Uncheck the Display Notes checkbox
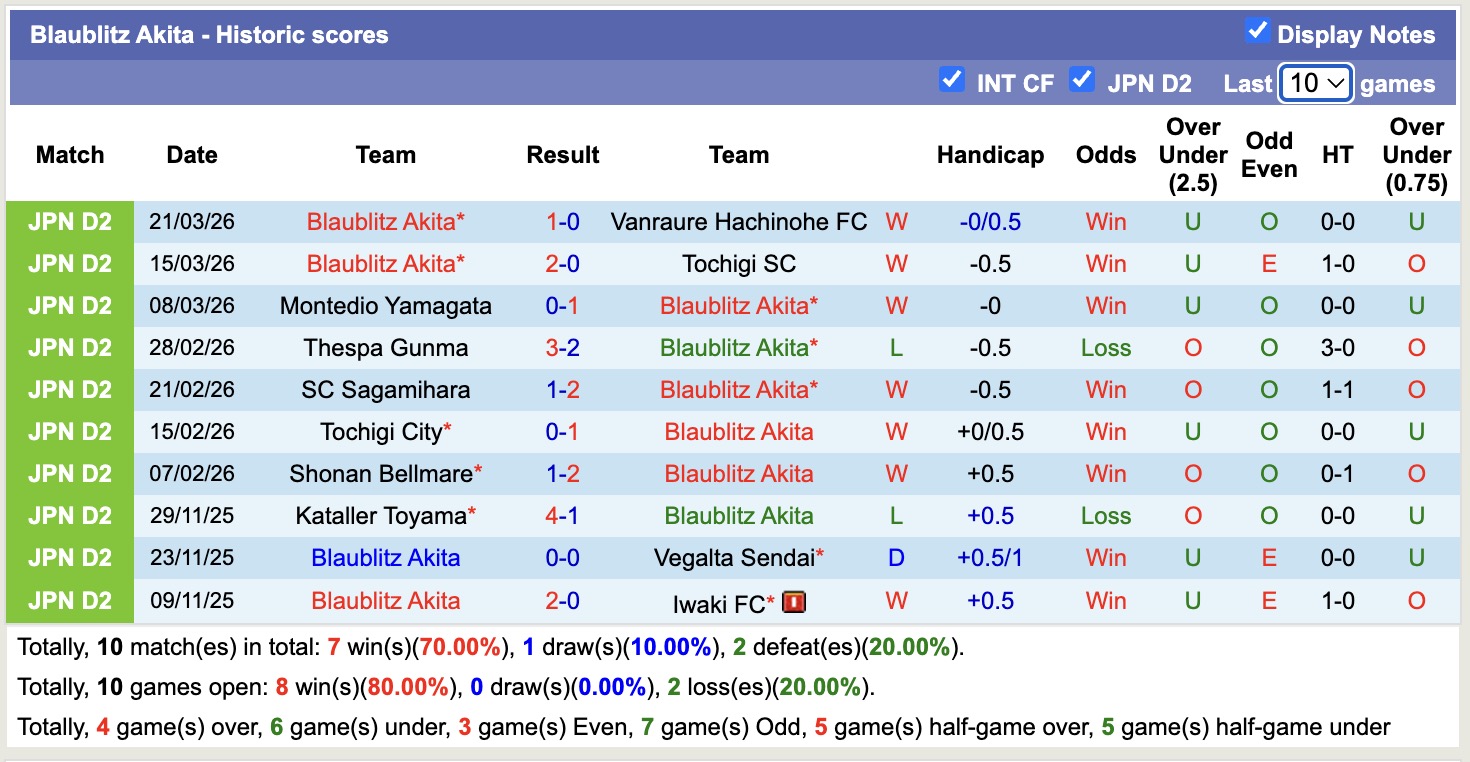1470x762 pixels. tap(1256, 33)
